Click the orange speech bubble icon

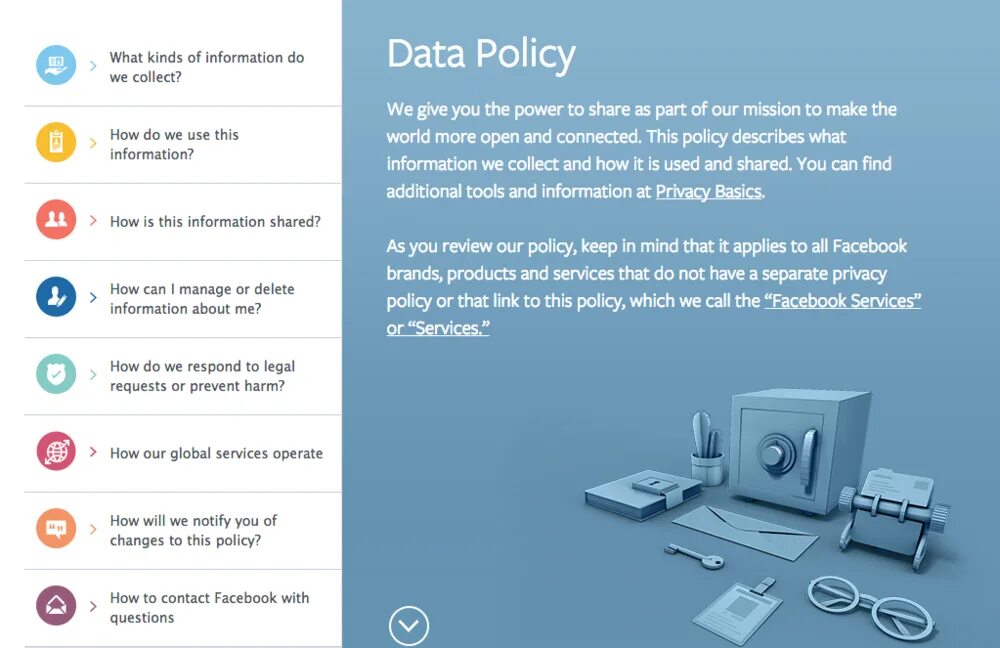tap(56, 529)
